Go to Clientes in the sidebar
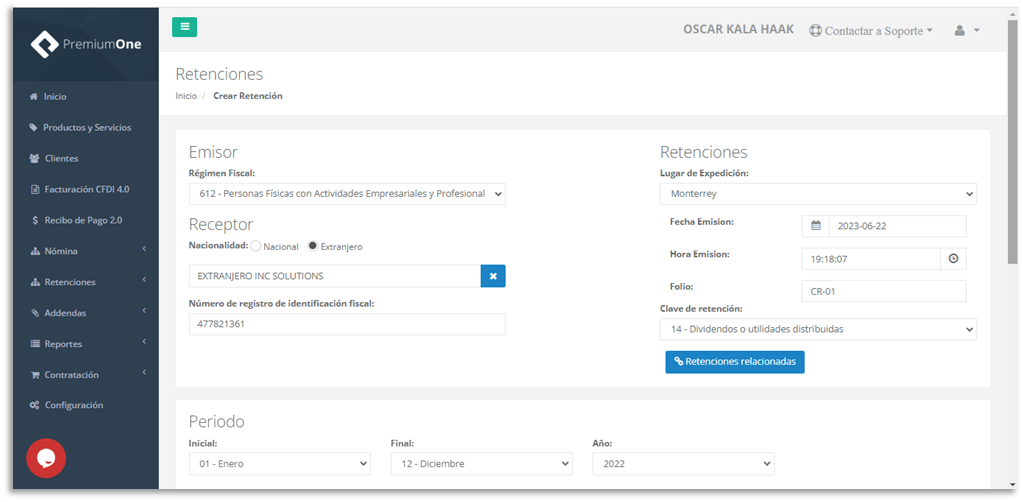Image resolution: width=1023 pixels, height=502 pixels. pyautogui.click(x=60, y=158)
